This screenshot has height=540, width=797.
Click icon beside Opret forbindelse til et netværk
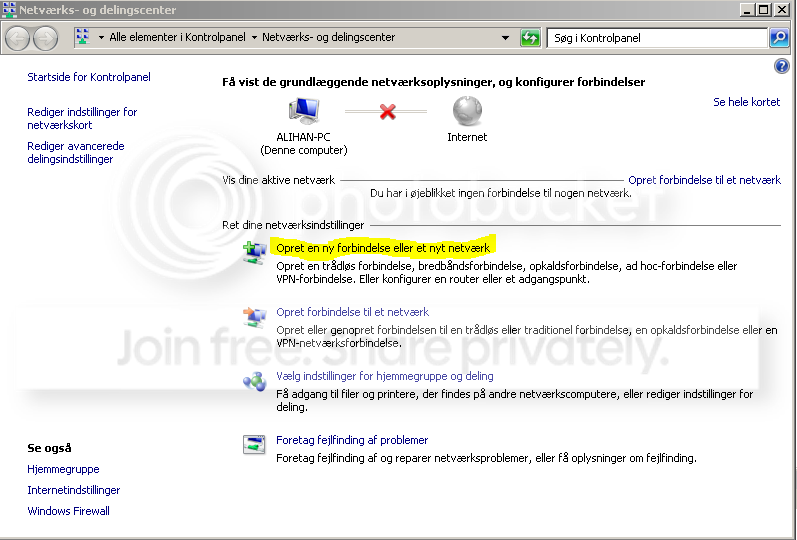click(x=255, y=317)
